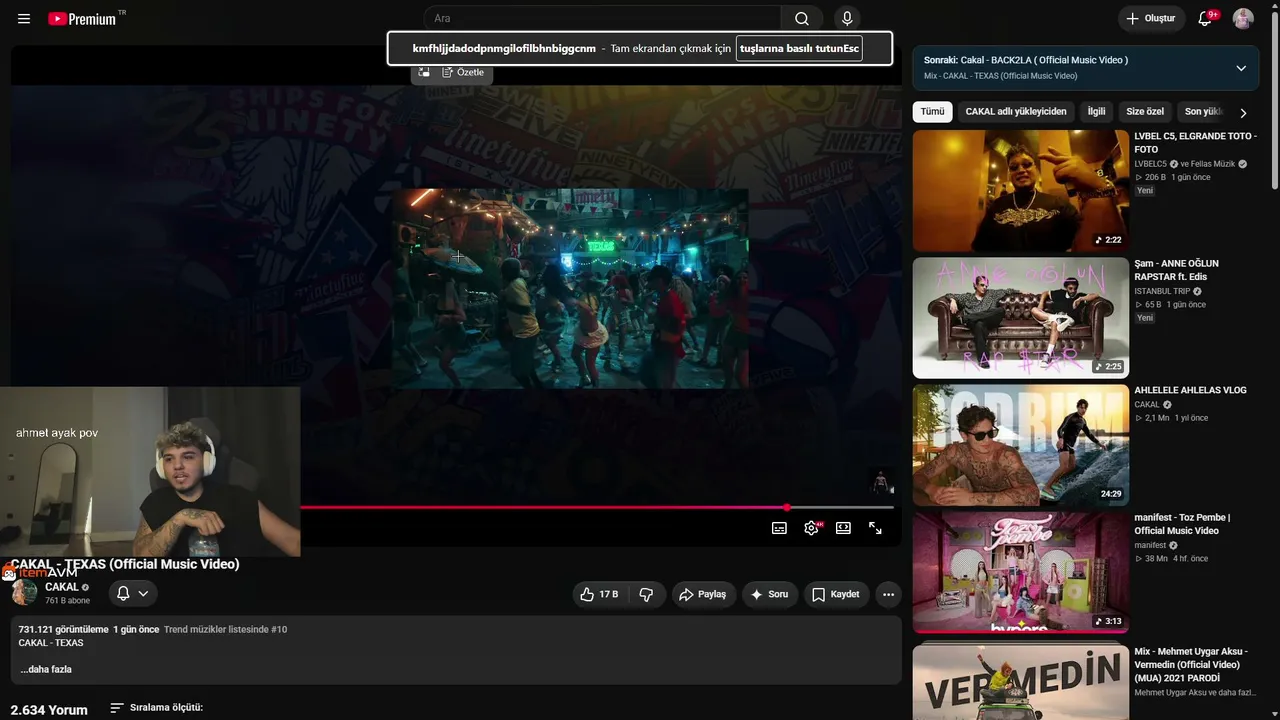1280x720 pixels.
Task: Like the CAKAL - TEXAS video
Action: tap(599, 594)
